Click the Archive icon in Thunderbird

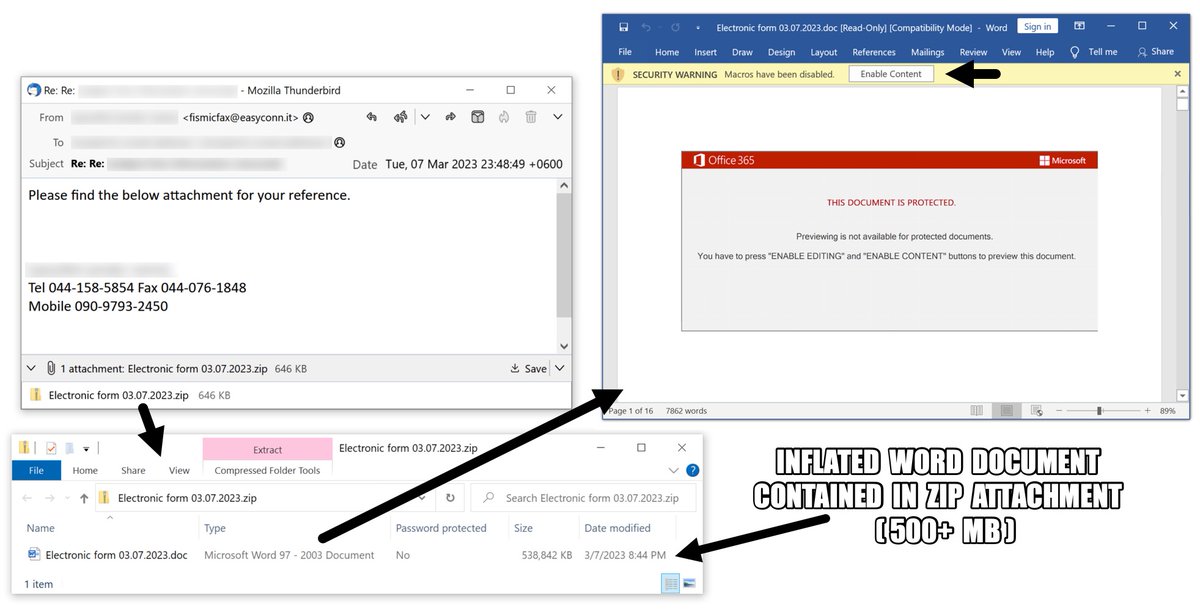tap(478, 117)
